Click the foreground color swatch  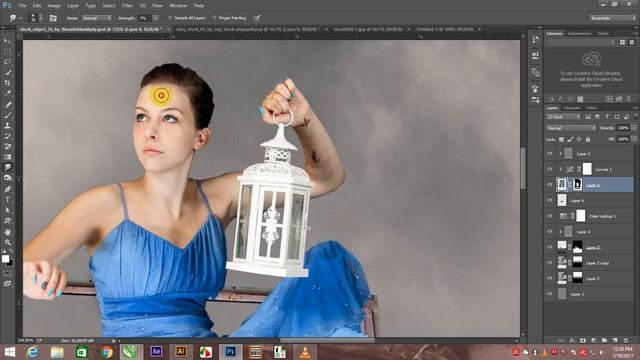[5, 258]
